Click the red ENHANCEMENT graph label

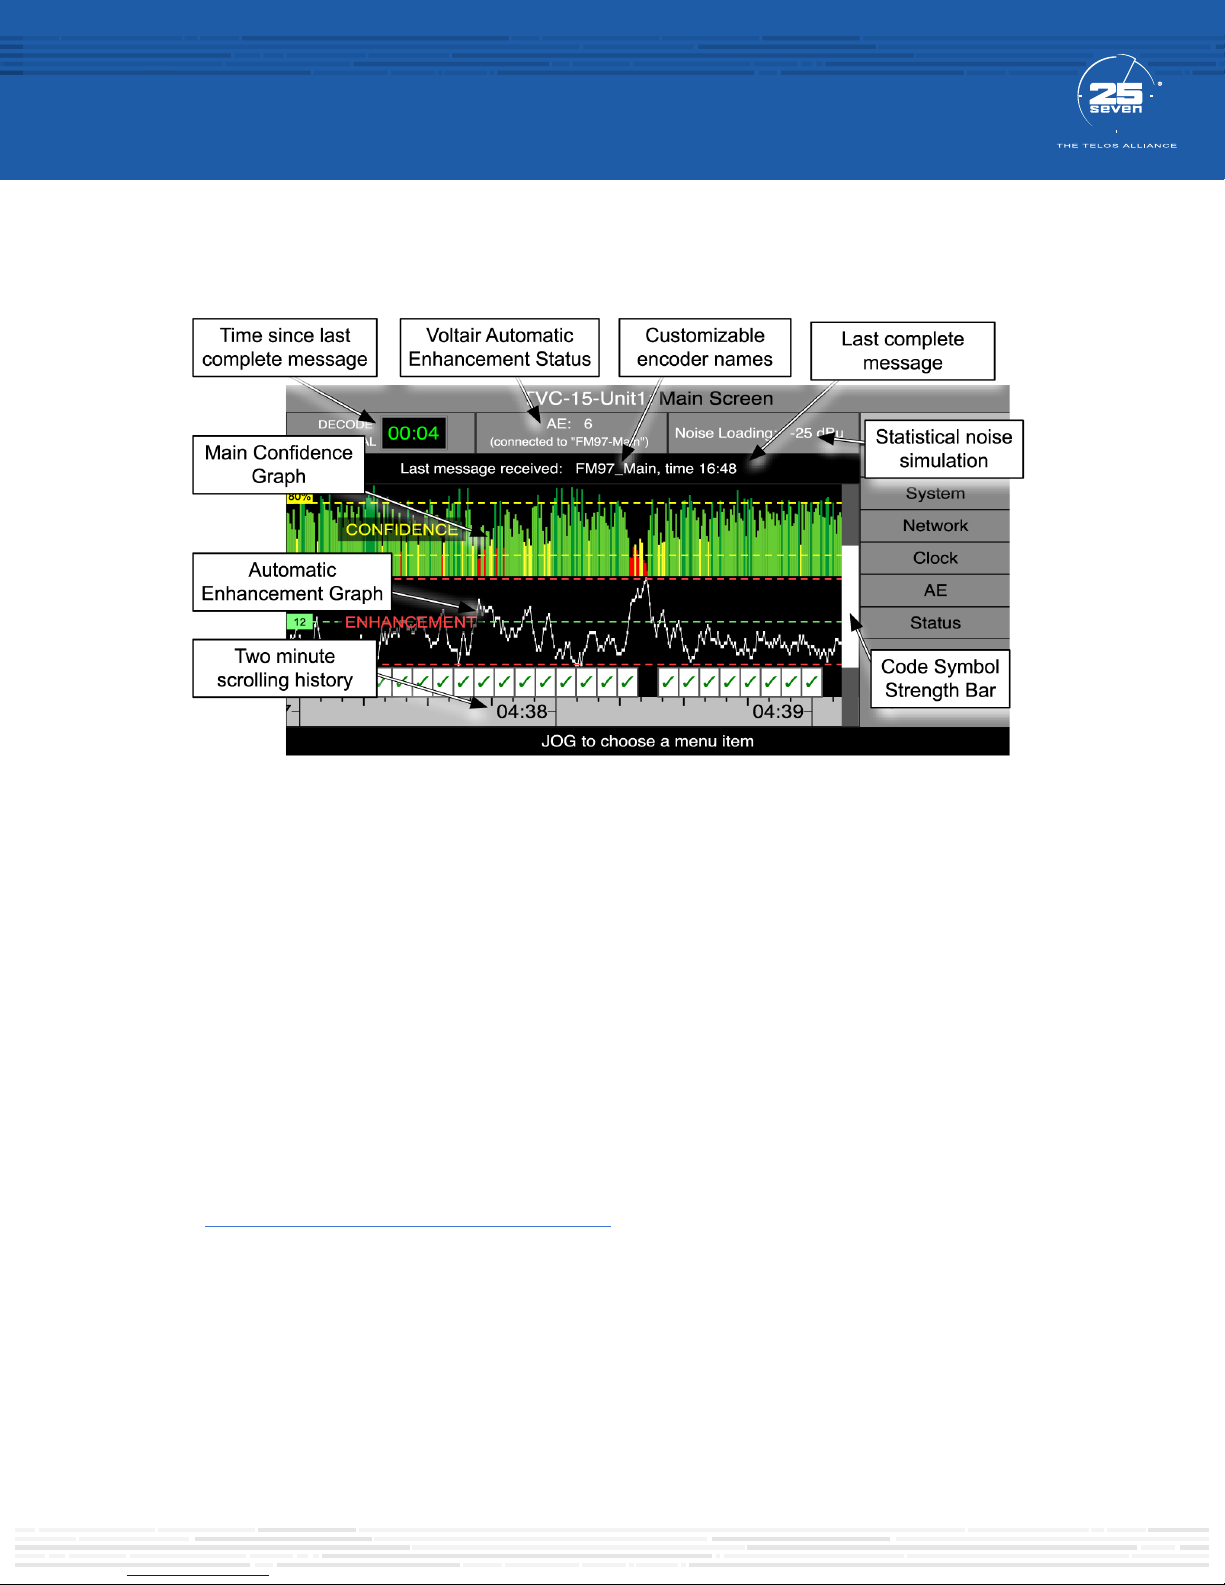point(411,622)
